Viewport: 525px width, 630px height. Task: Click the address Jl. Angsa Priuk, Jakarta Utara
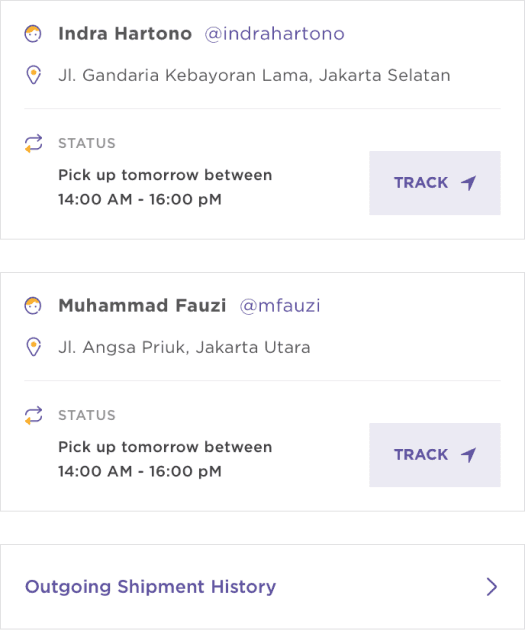184,348
